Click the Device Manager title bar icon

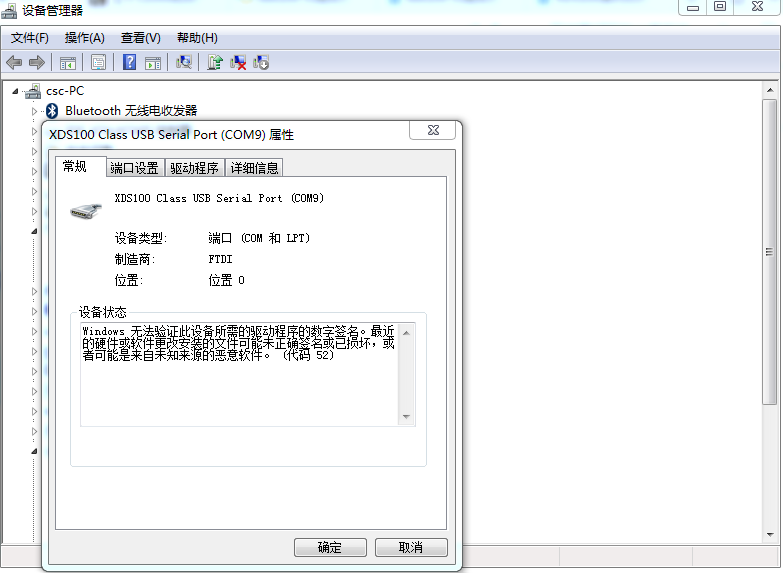pyautogui.click(x=9, y=9)
